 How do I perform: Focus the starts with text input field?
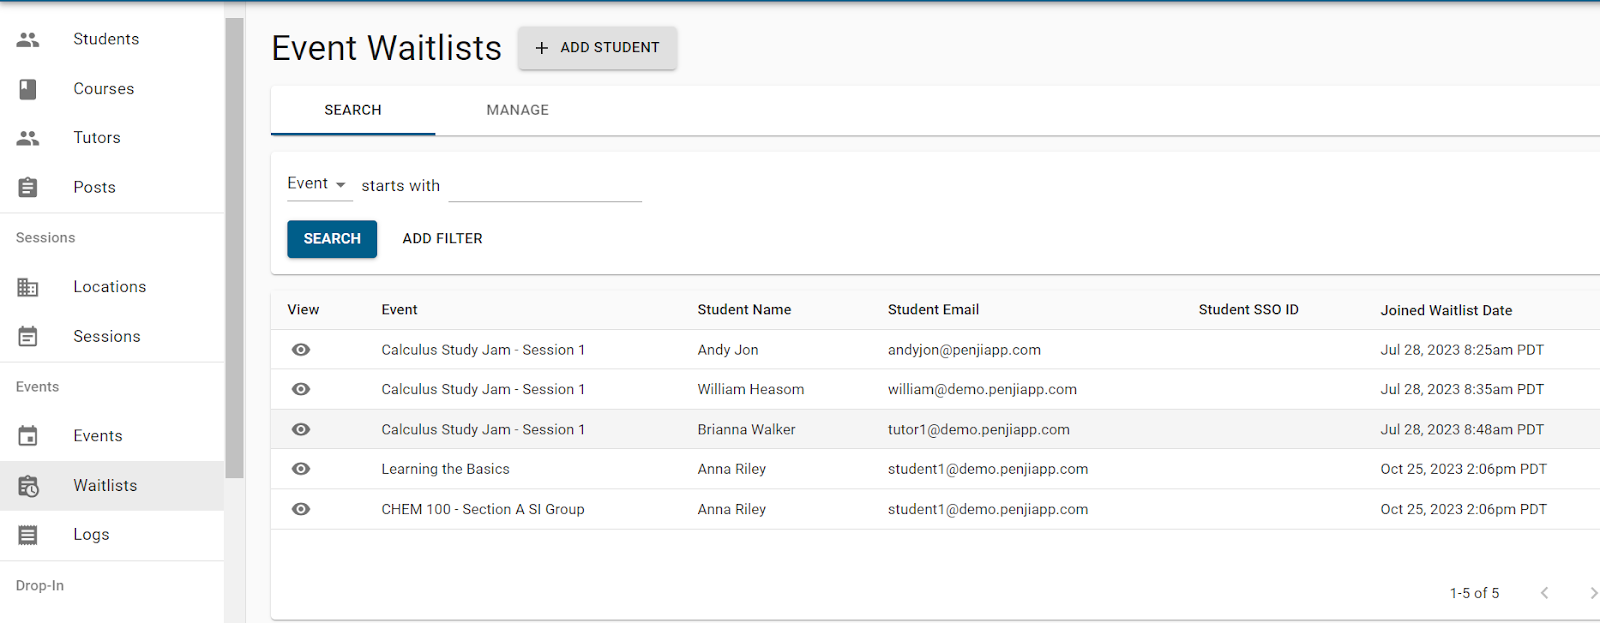coord(544,186)
